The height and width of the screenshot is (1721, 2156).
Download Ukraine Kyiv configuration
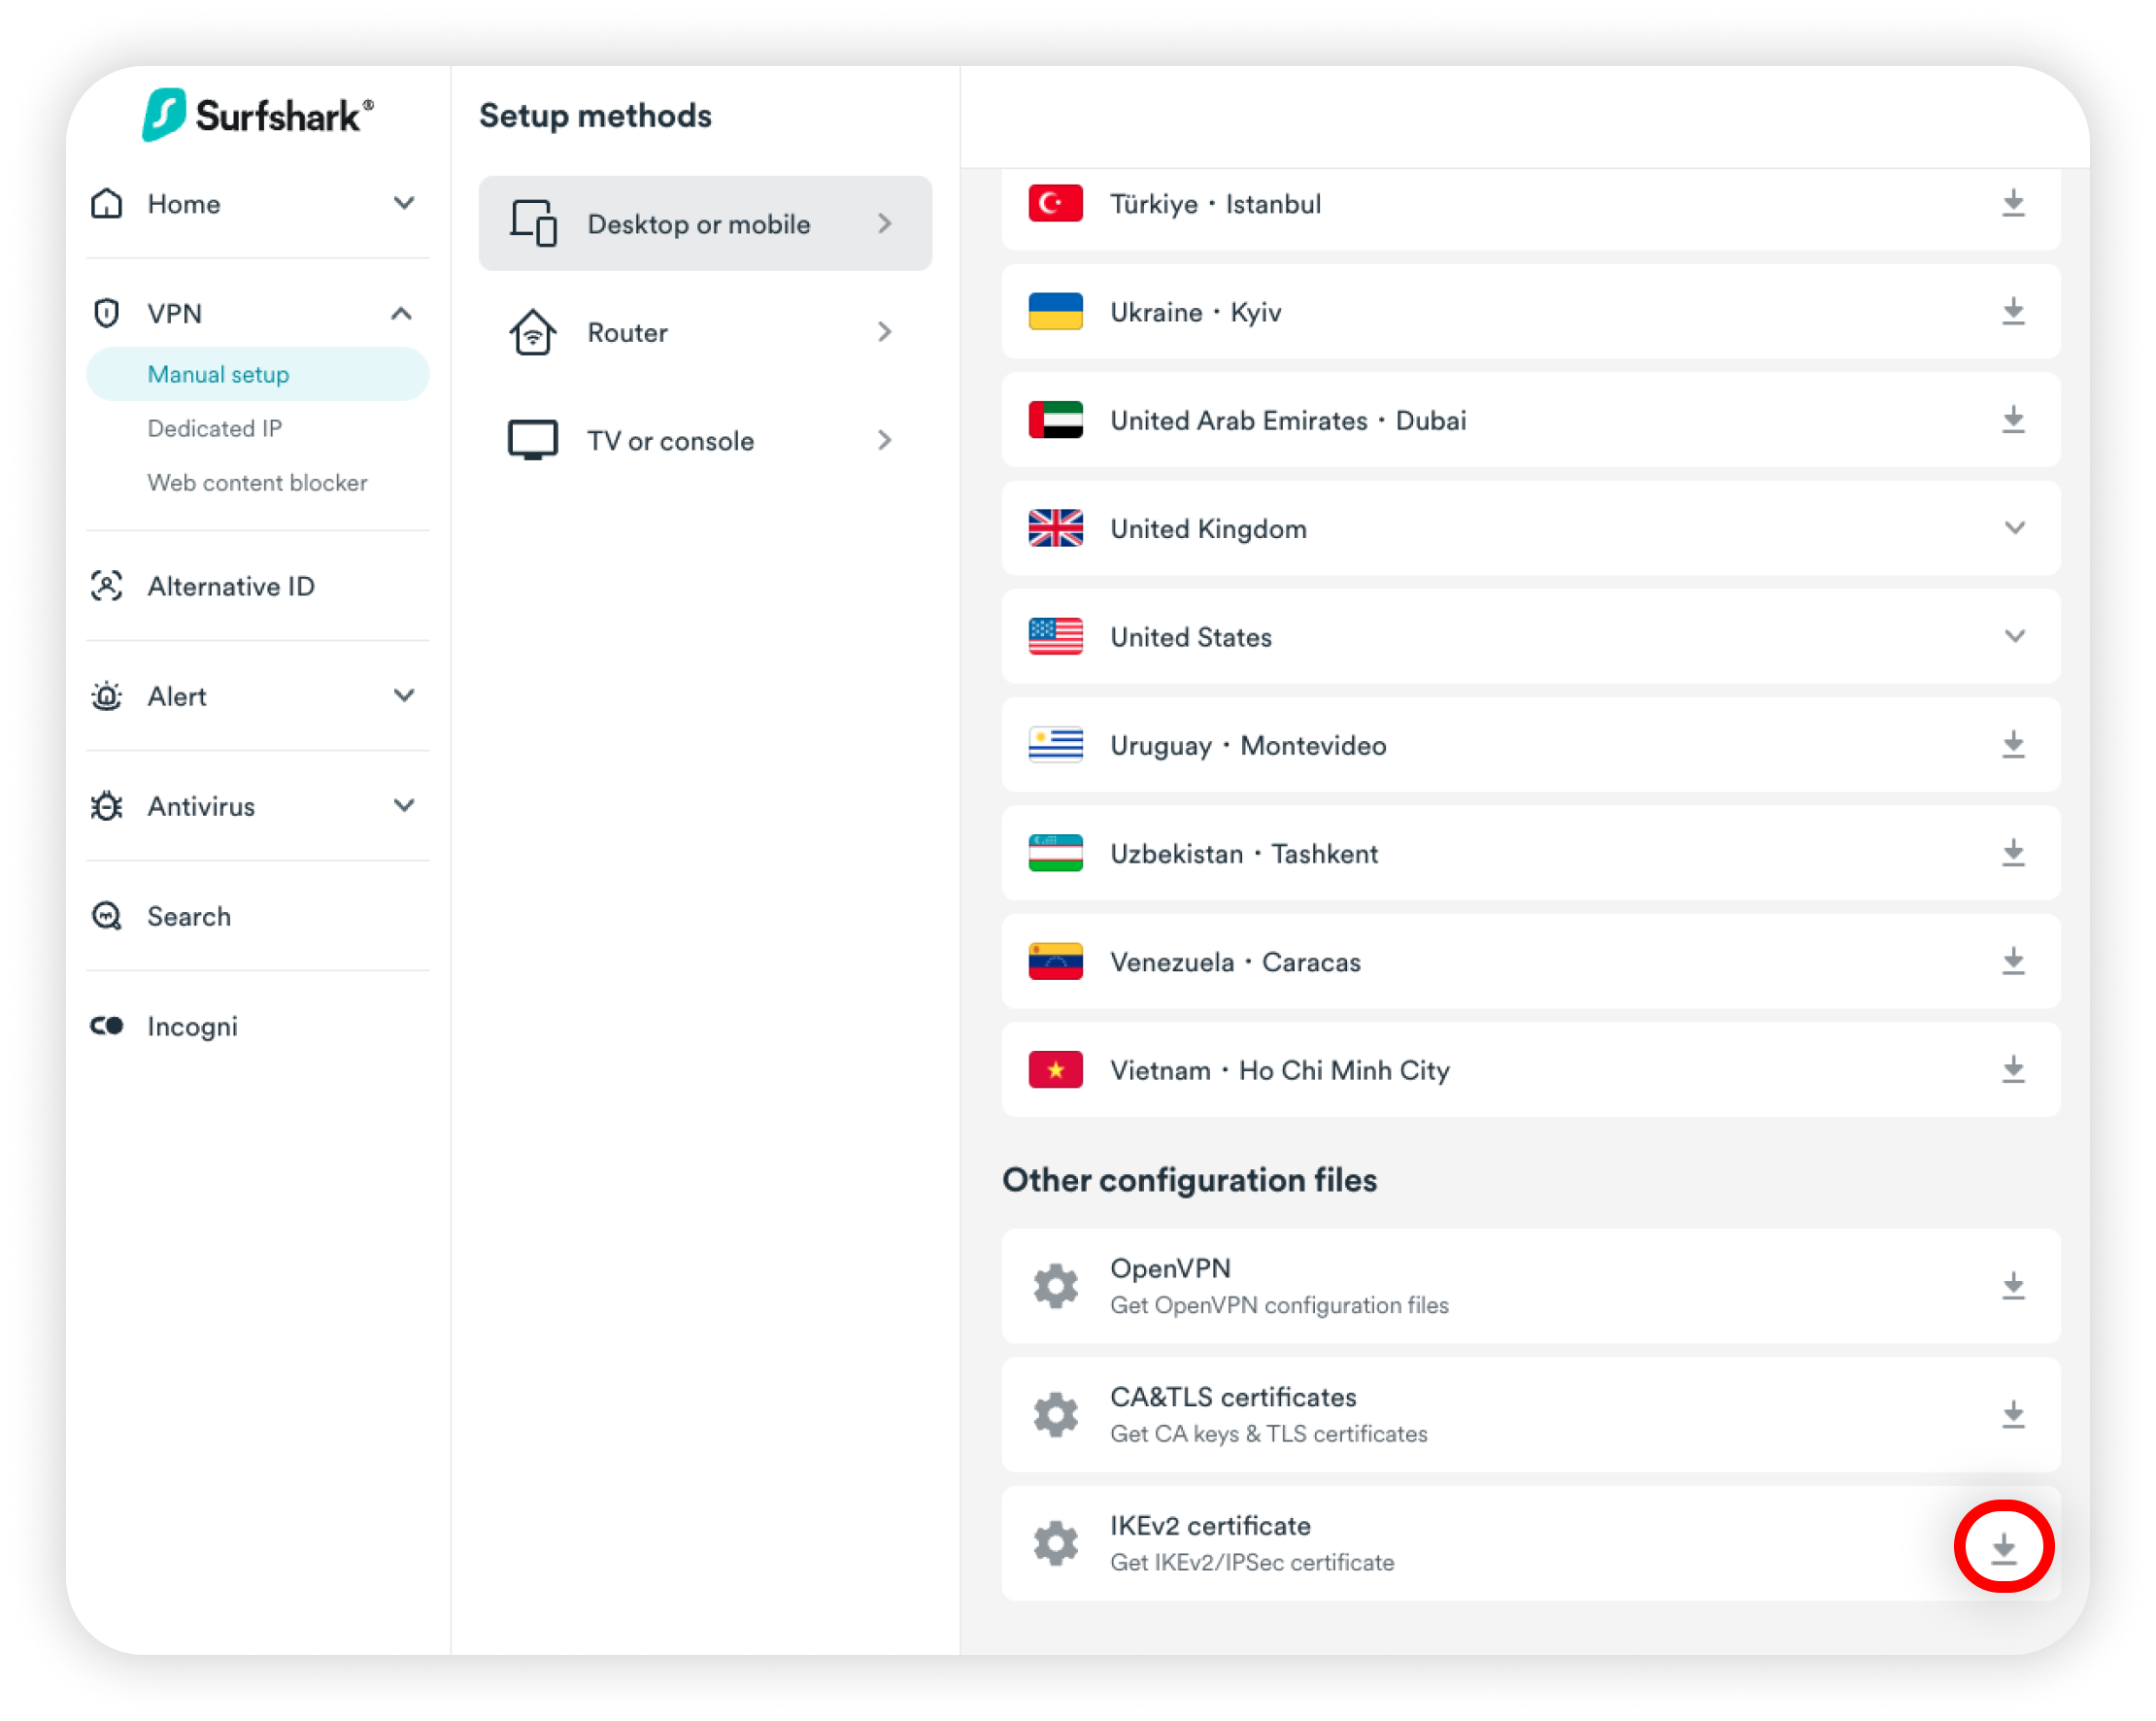point(2012,312)
